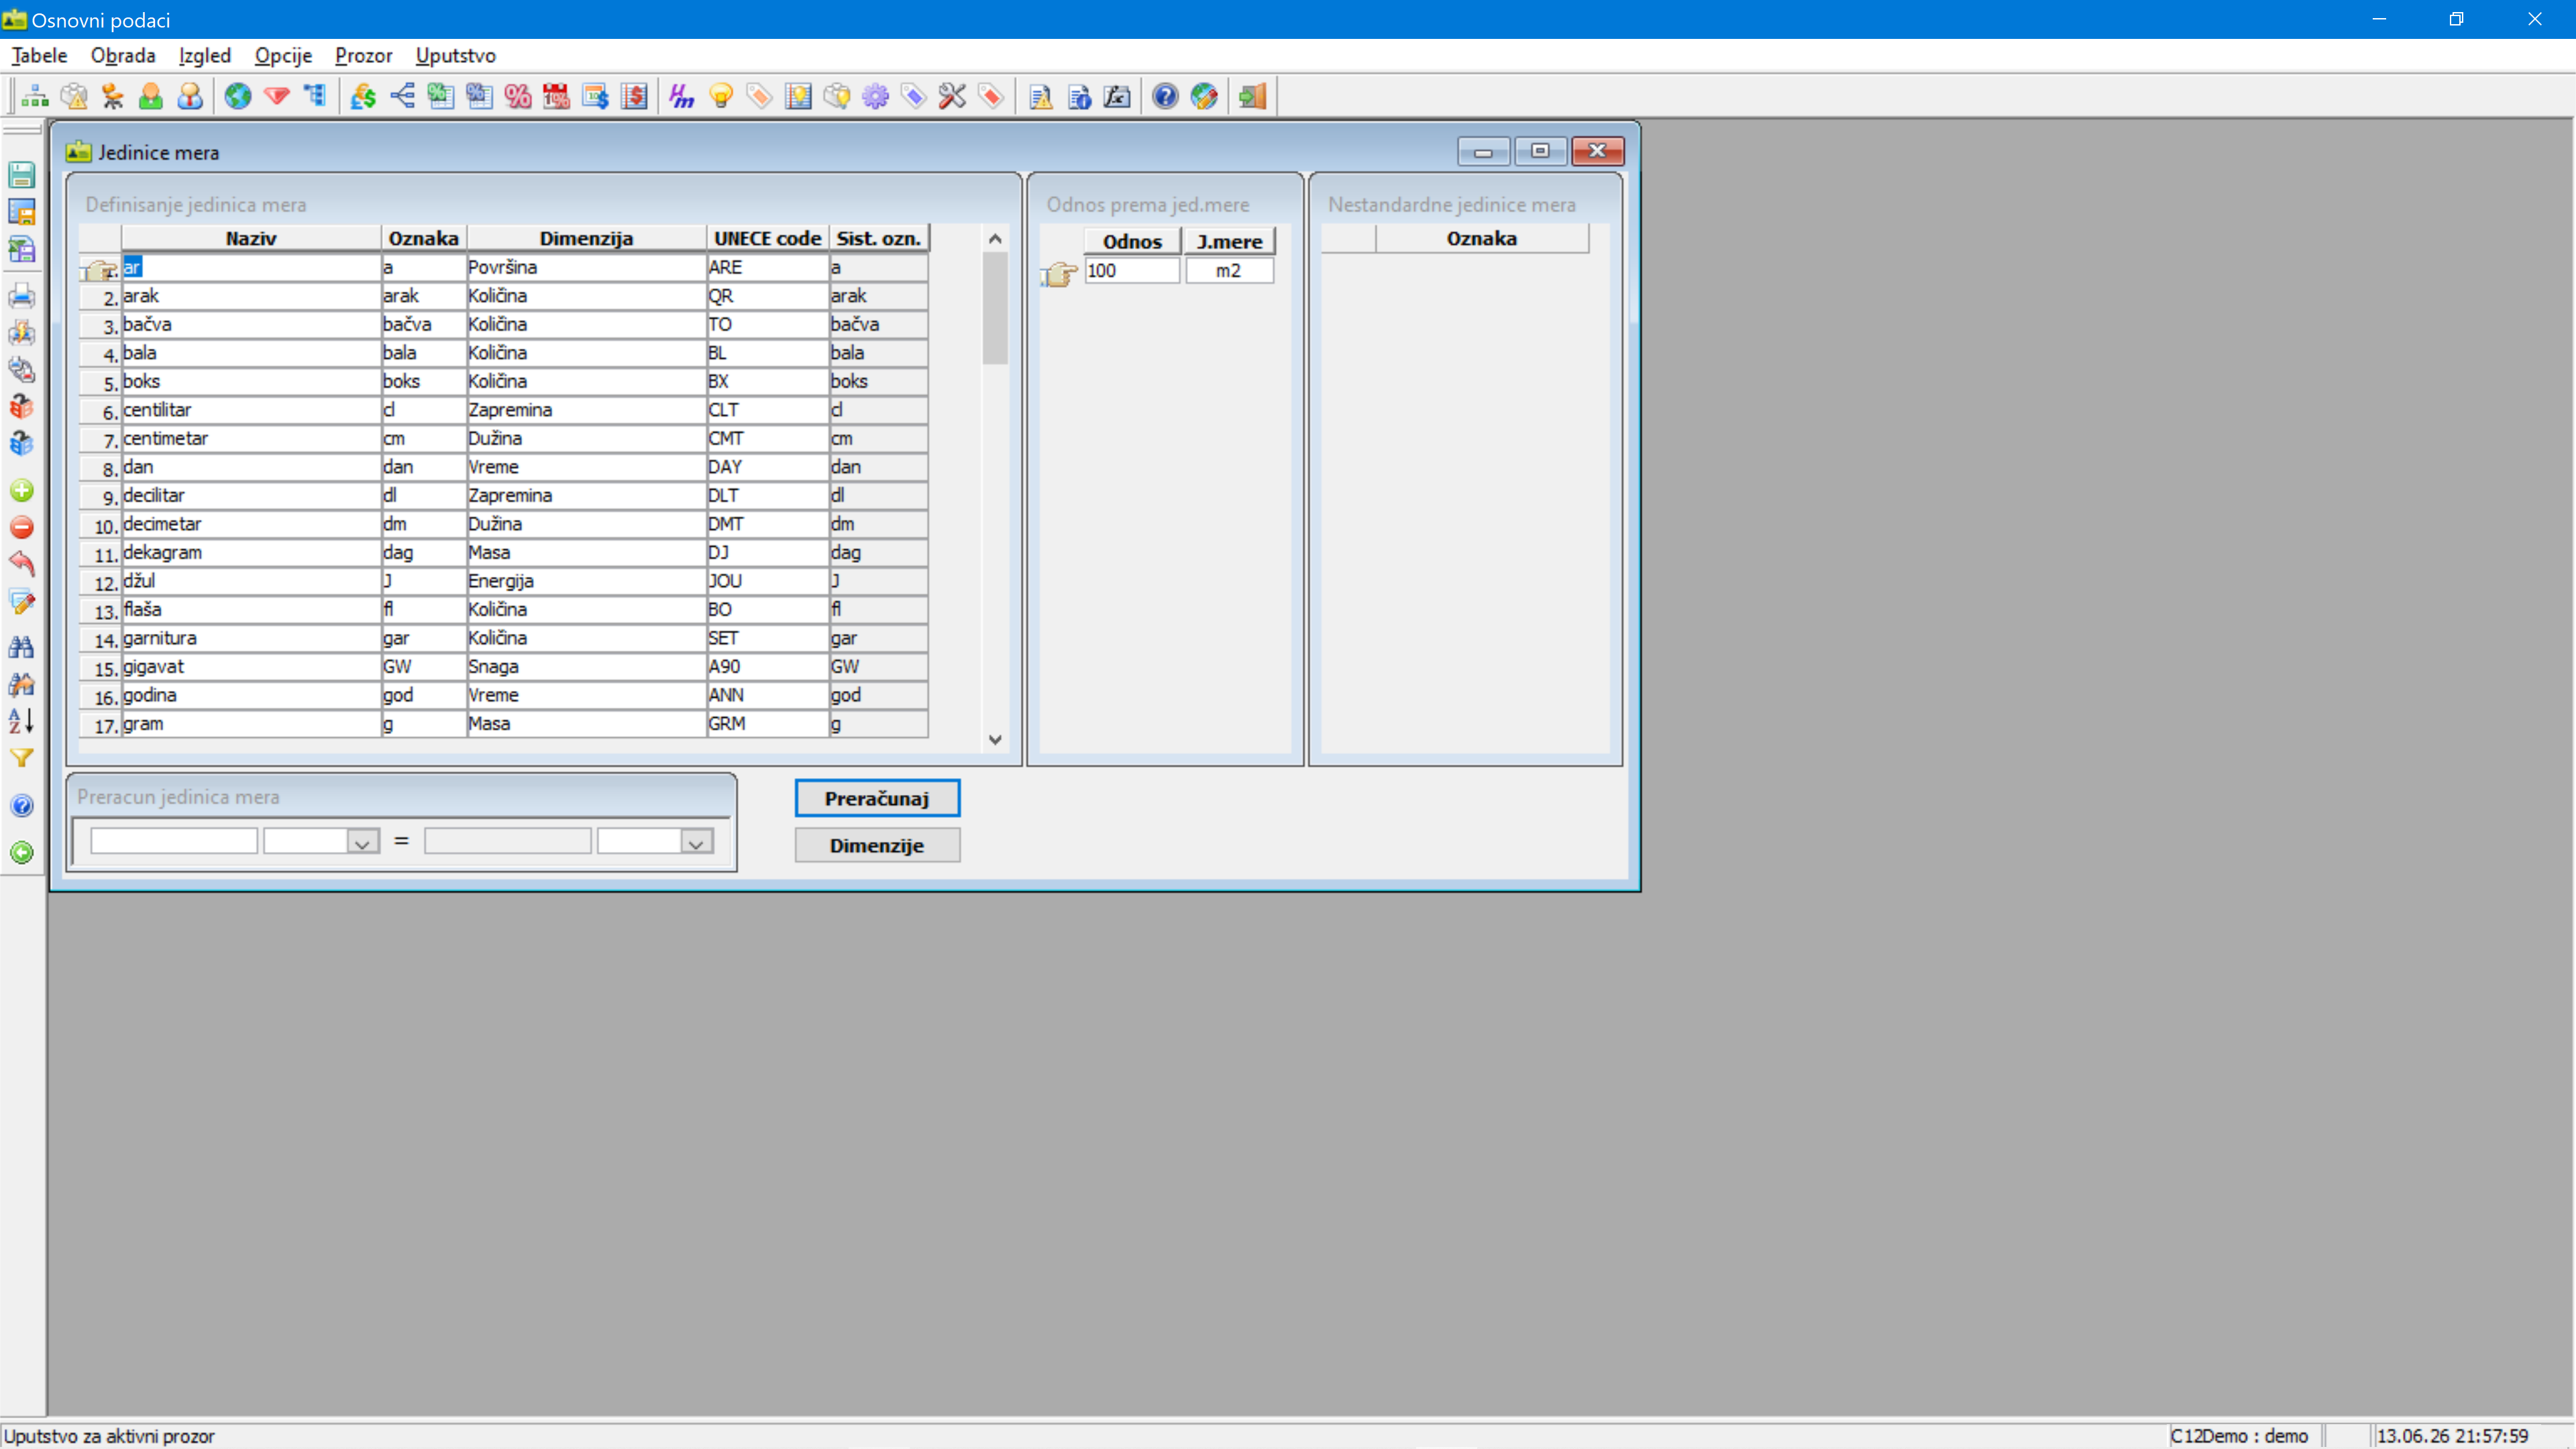Open the first unit dropdown in Preracun

362,842
